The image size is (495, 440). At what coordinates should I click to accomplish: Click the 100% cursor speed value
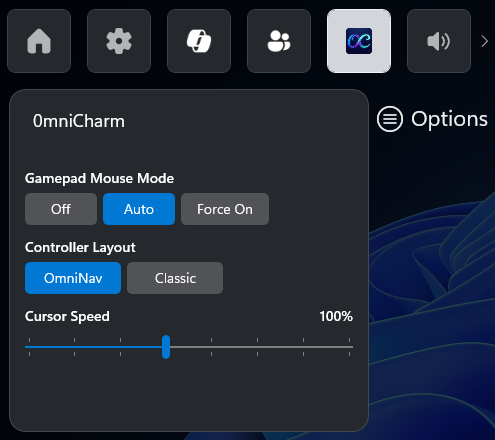pyautogui.click(x=336, y=316)
